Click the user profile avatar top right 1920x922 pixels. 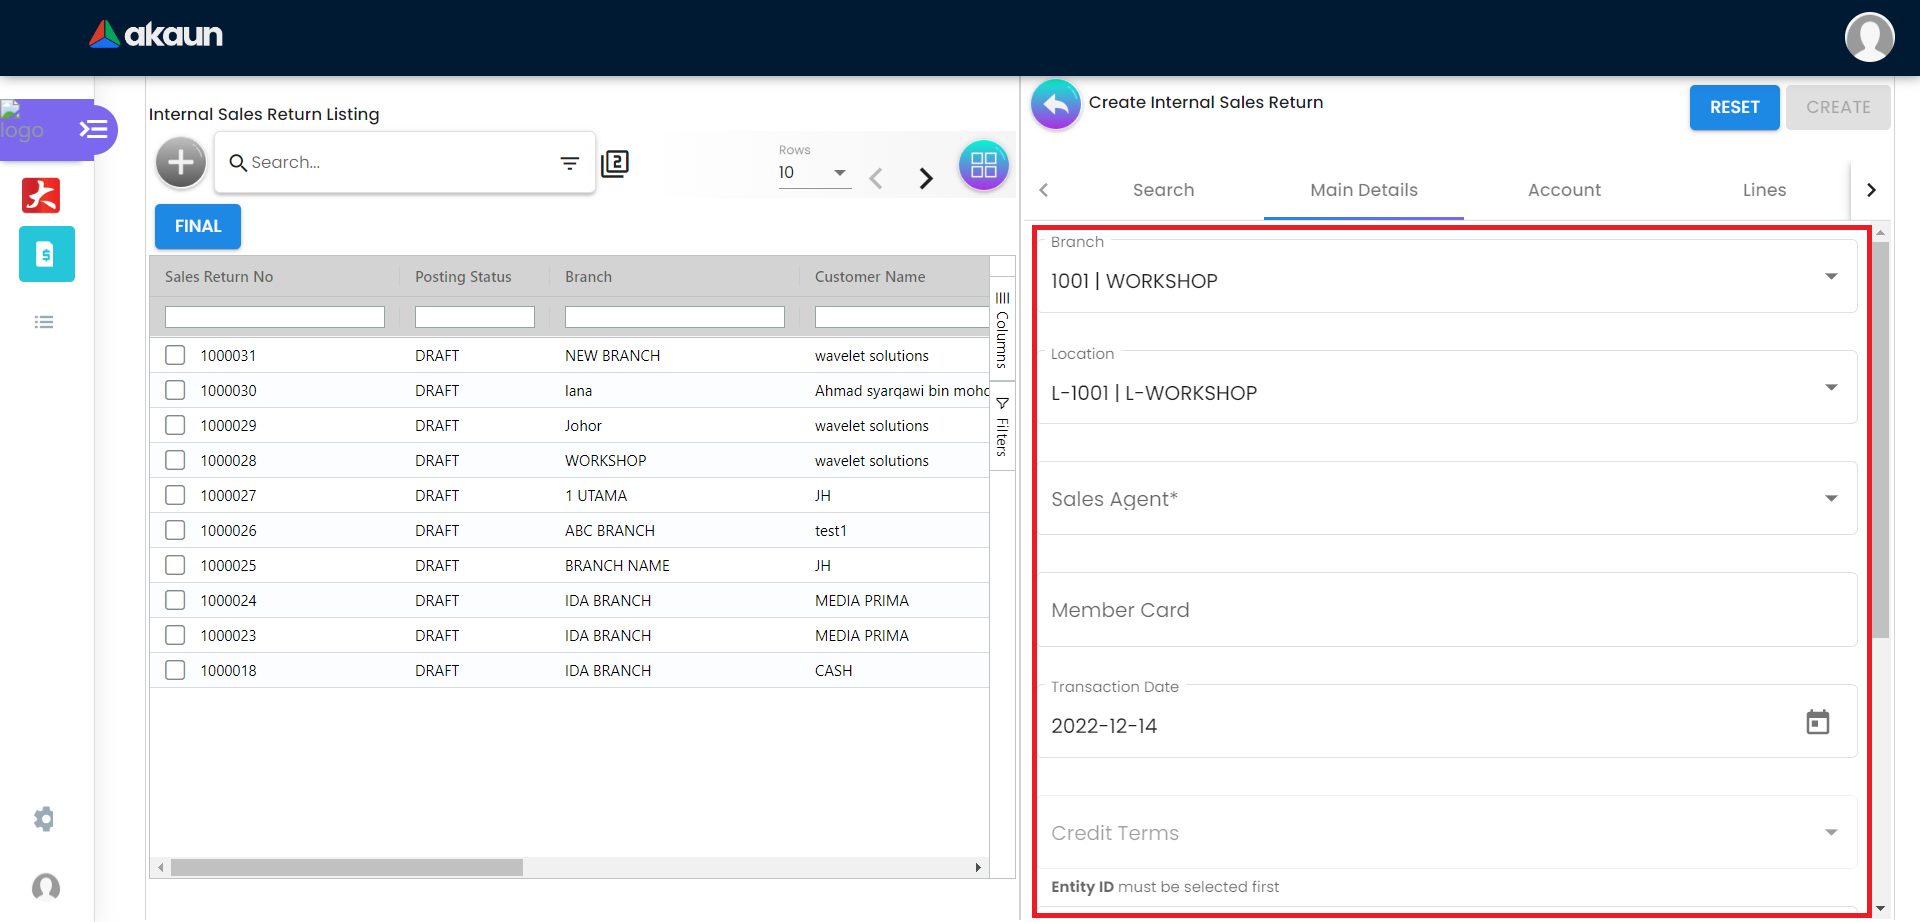1869,37
